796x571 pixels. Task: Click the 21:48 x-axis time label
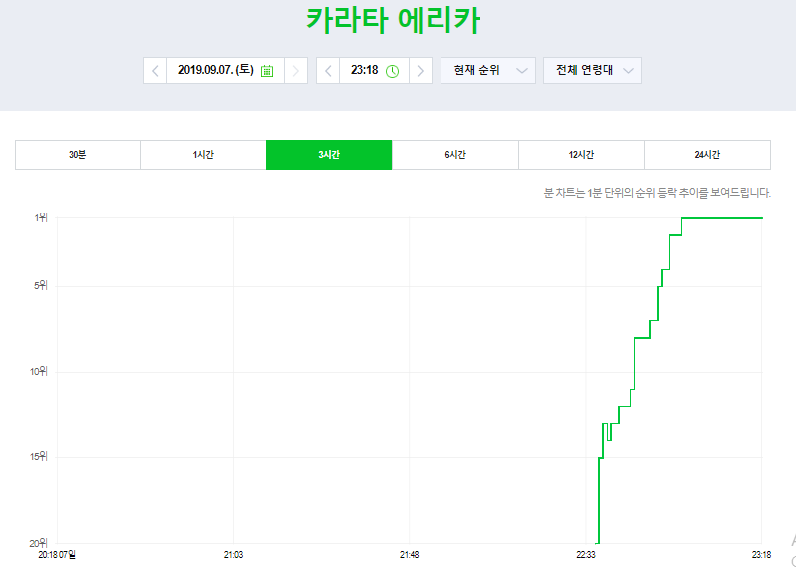pyautogui.click(x=410, y=555)
